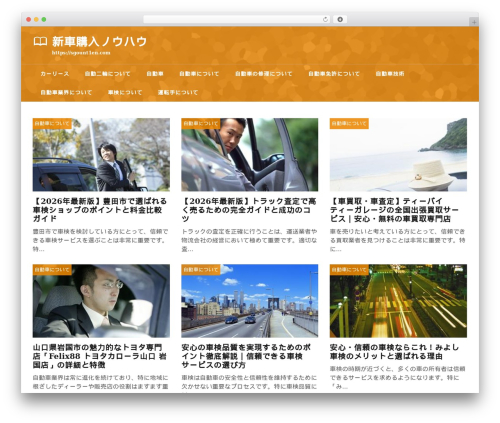Click category badge on the Felix88 article
500x423 pixels.
52,270
